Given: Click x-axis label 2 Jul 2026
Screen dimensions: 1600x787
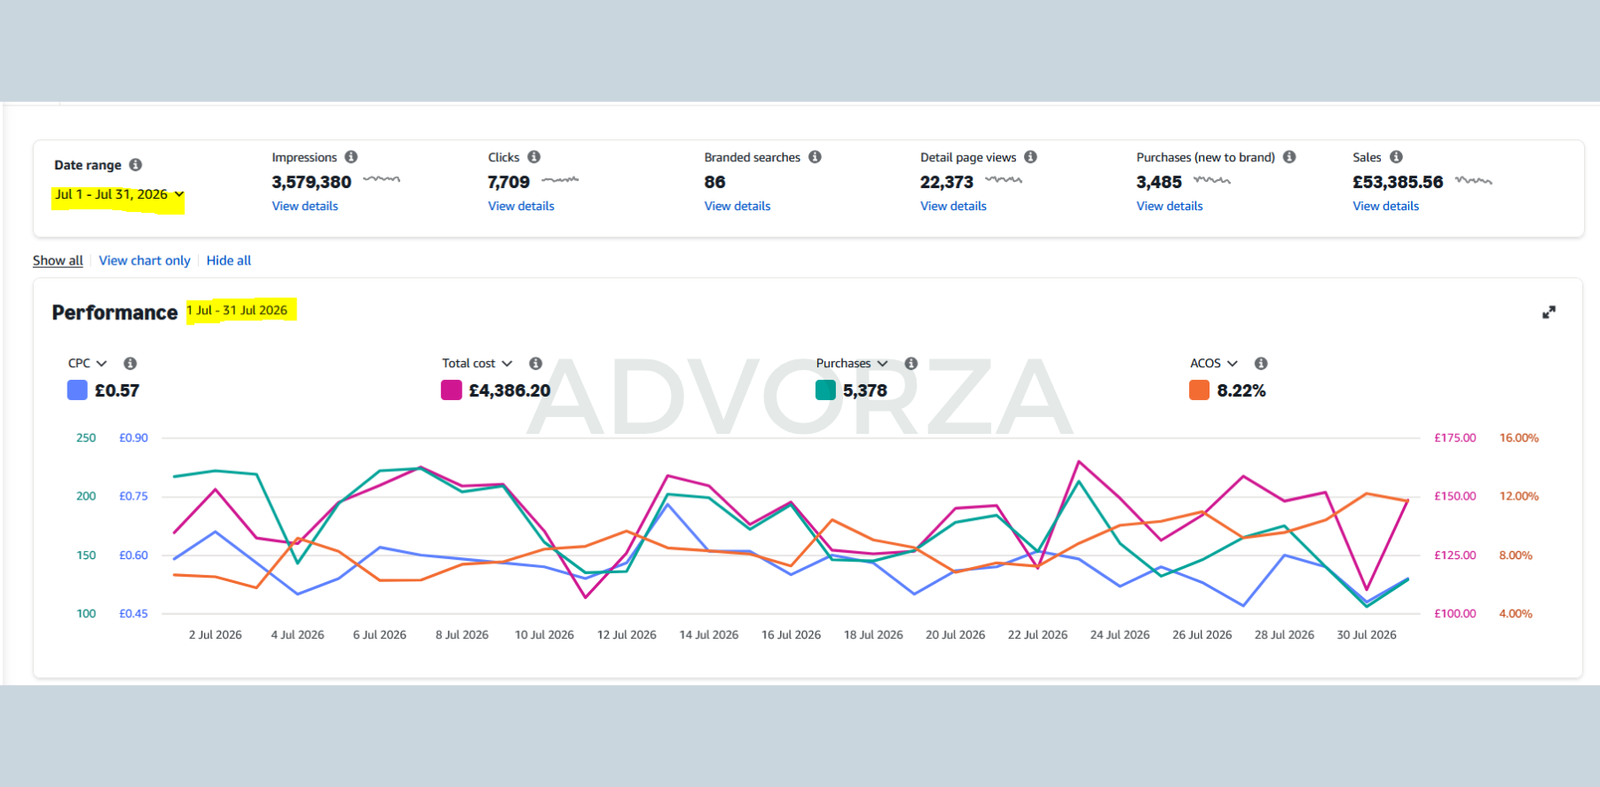Looking at the screenshot, I should [x=215, y=635].
